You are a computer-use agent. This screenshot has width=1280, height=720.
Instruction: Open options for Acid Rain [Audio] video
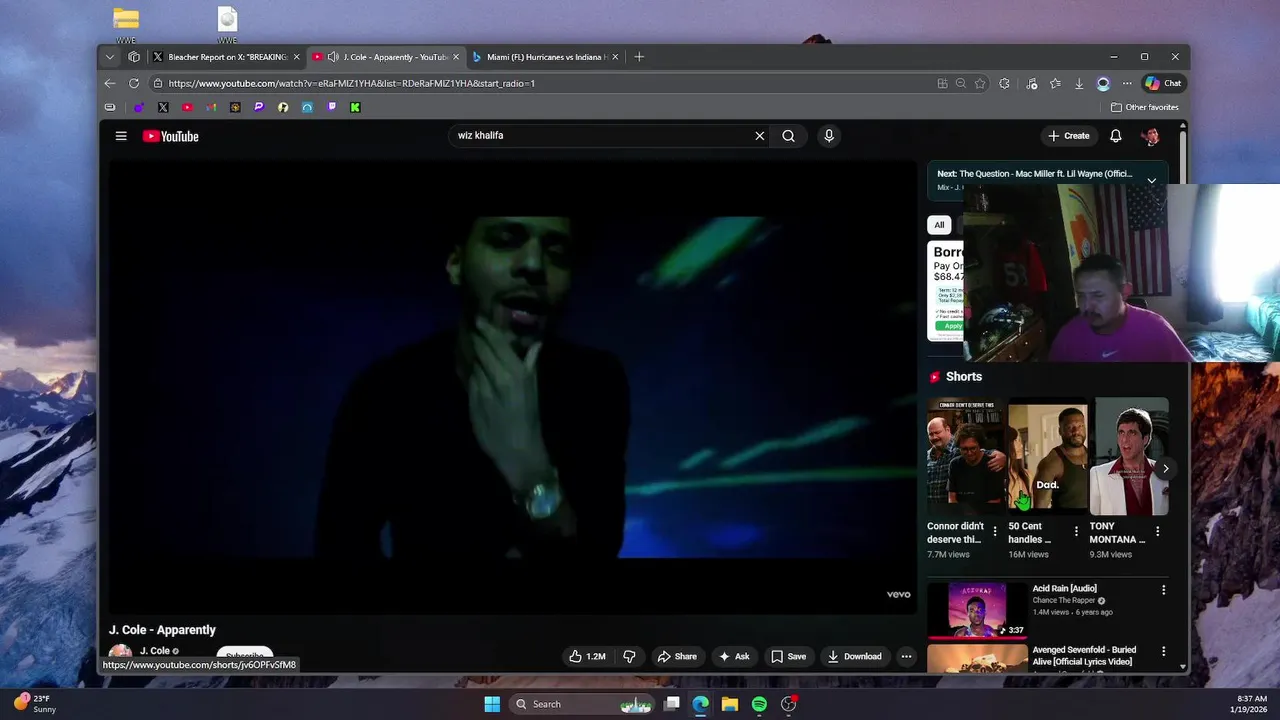[x=1163, y=590]
